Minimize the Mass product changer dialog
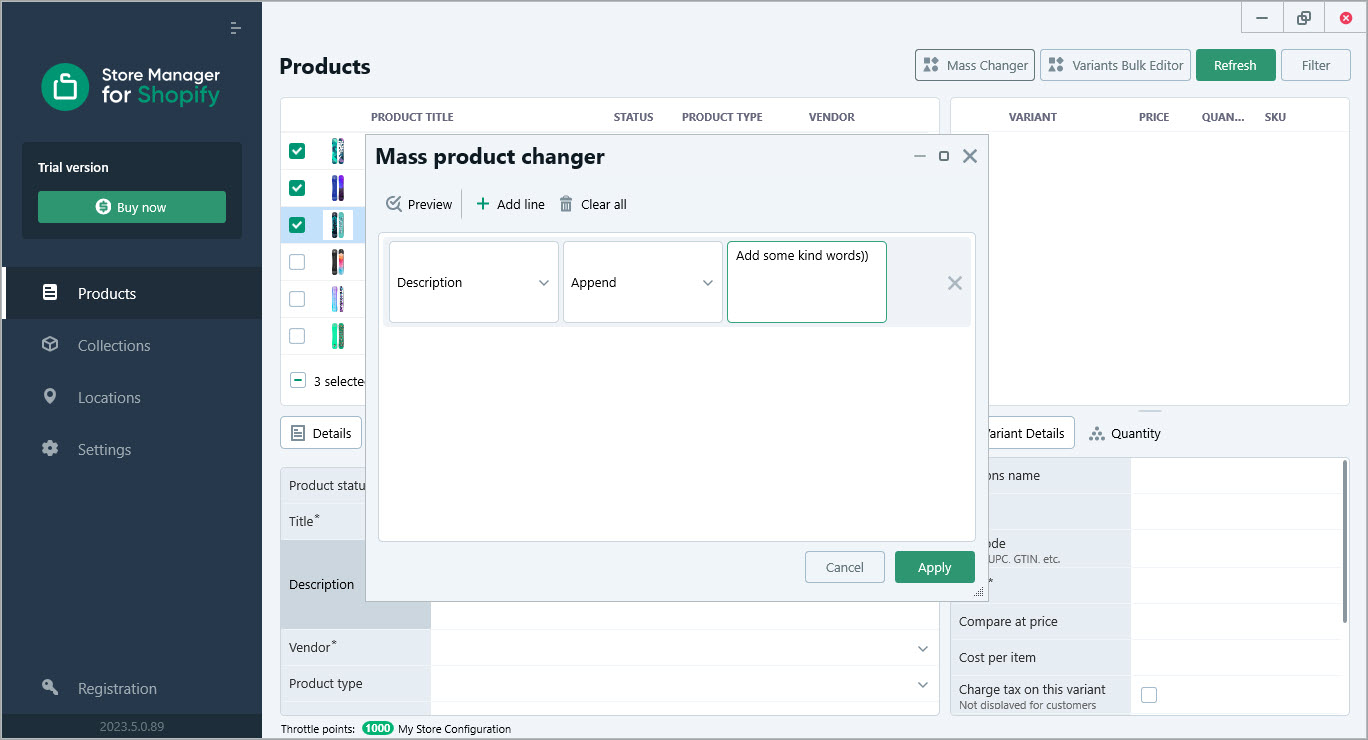1368x740 pixels. pos(920,156)
